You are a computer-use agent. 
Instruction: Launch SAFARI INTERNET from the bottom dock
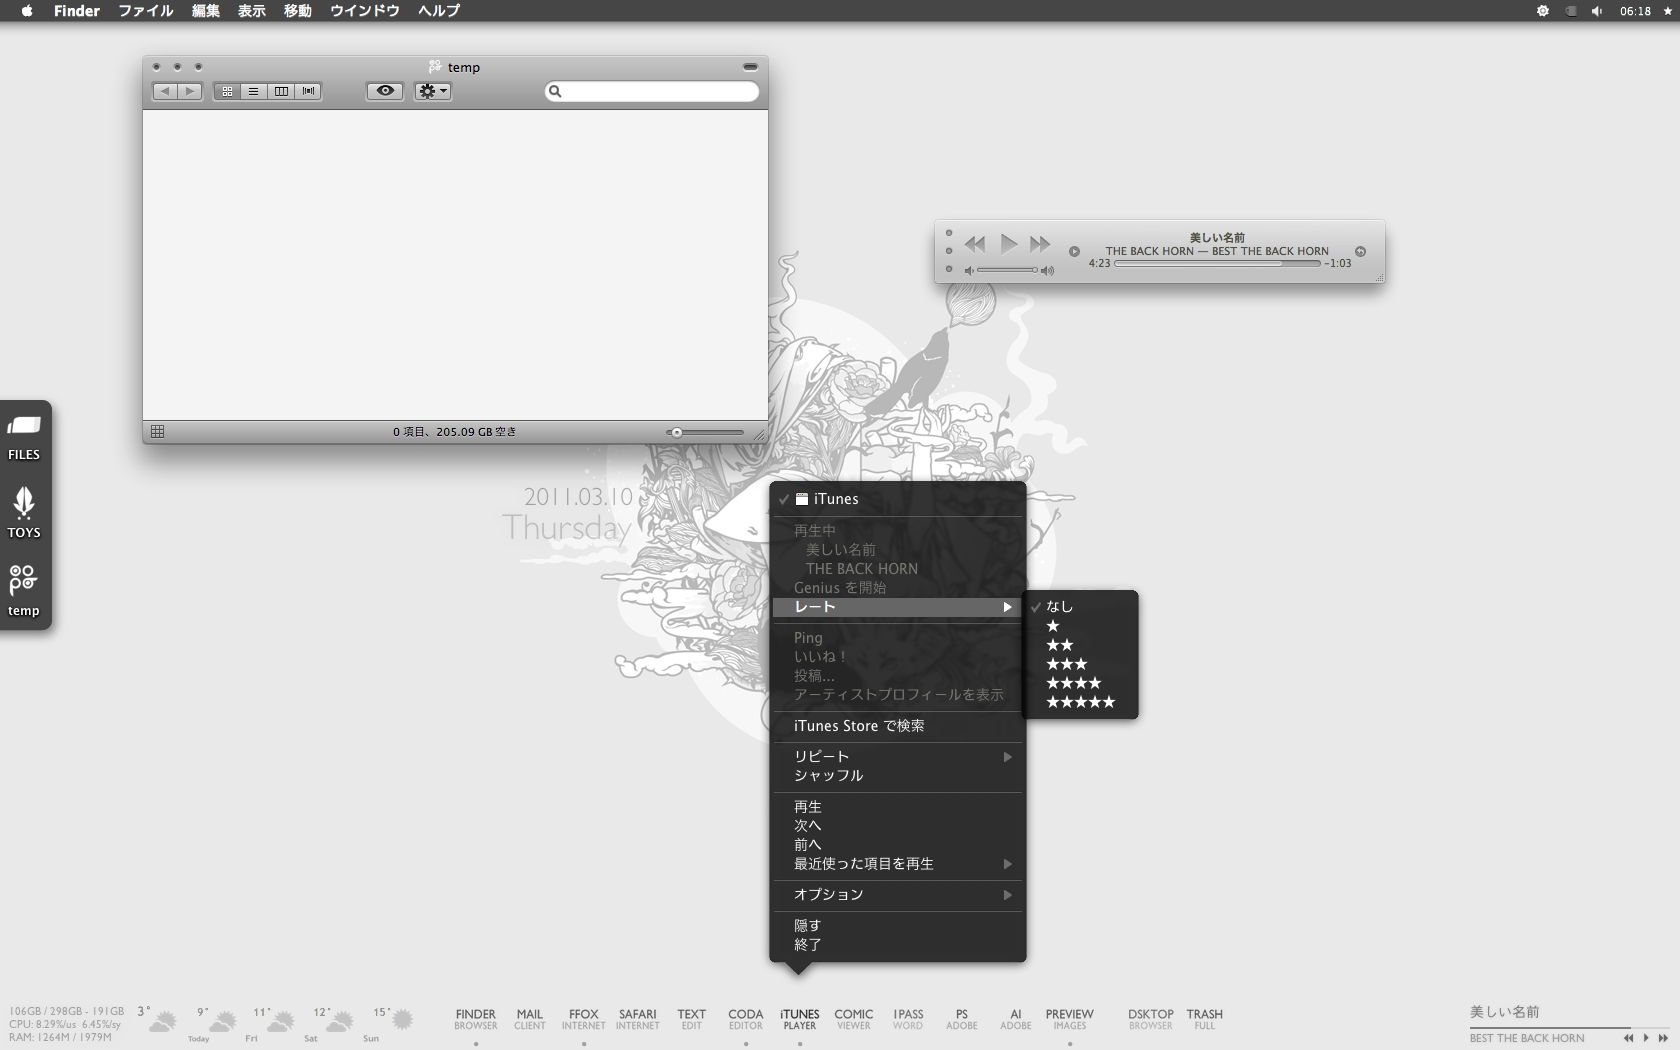[638, 1019]
